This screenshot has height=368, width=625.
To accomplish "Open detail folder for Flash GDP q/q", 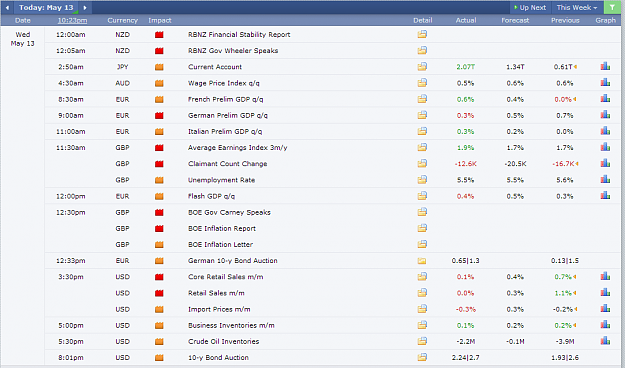I will pyautogui.click(x=422, y=196).
